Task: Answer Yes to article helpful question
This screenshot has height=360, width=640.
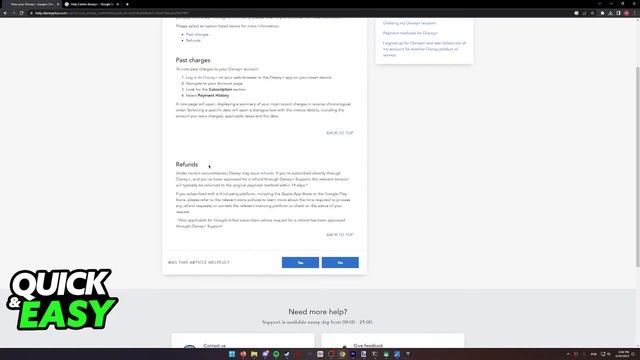Action: pos(300,262)
